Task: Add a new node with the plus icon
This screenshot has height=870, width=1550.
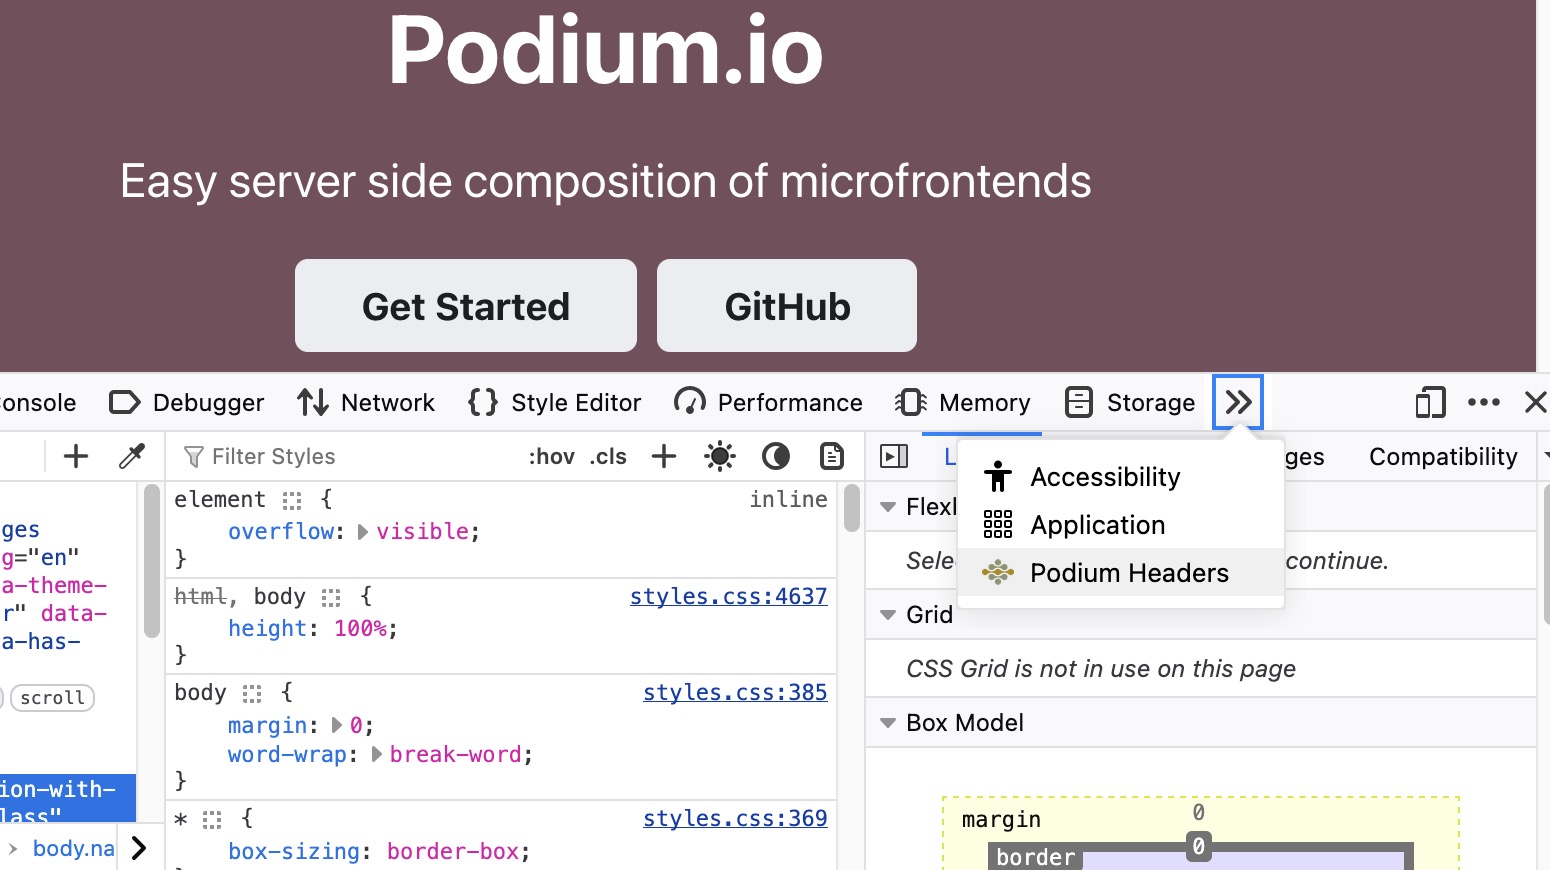Action: click(76, 457)
